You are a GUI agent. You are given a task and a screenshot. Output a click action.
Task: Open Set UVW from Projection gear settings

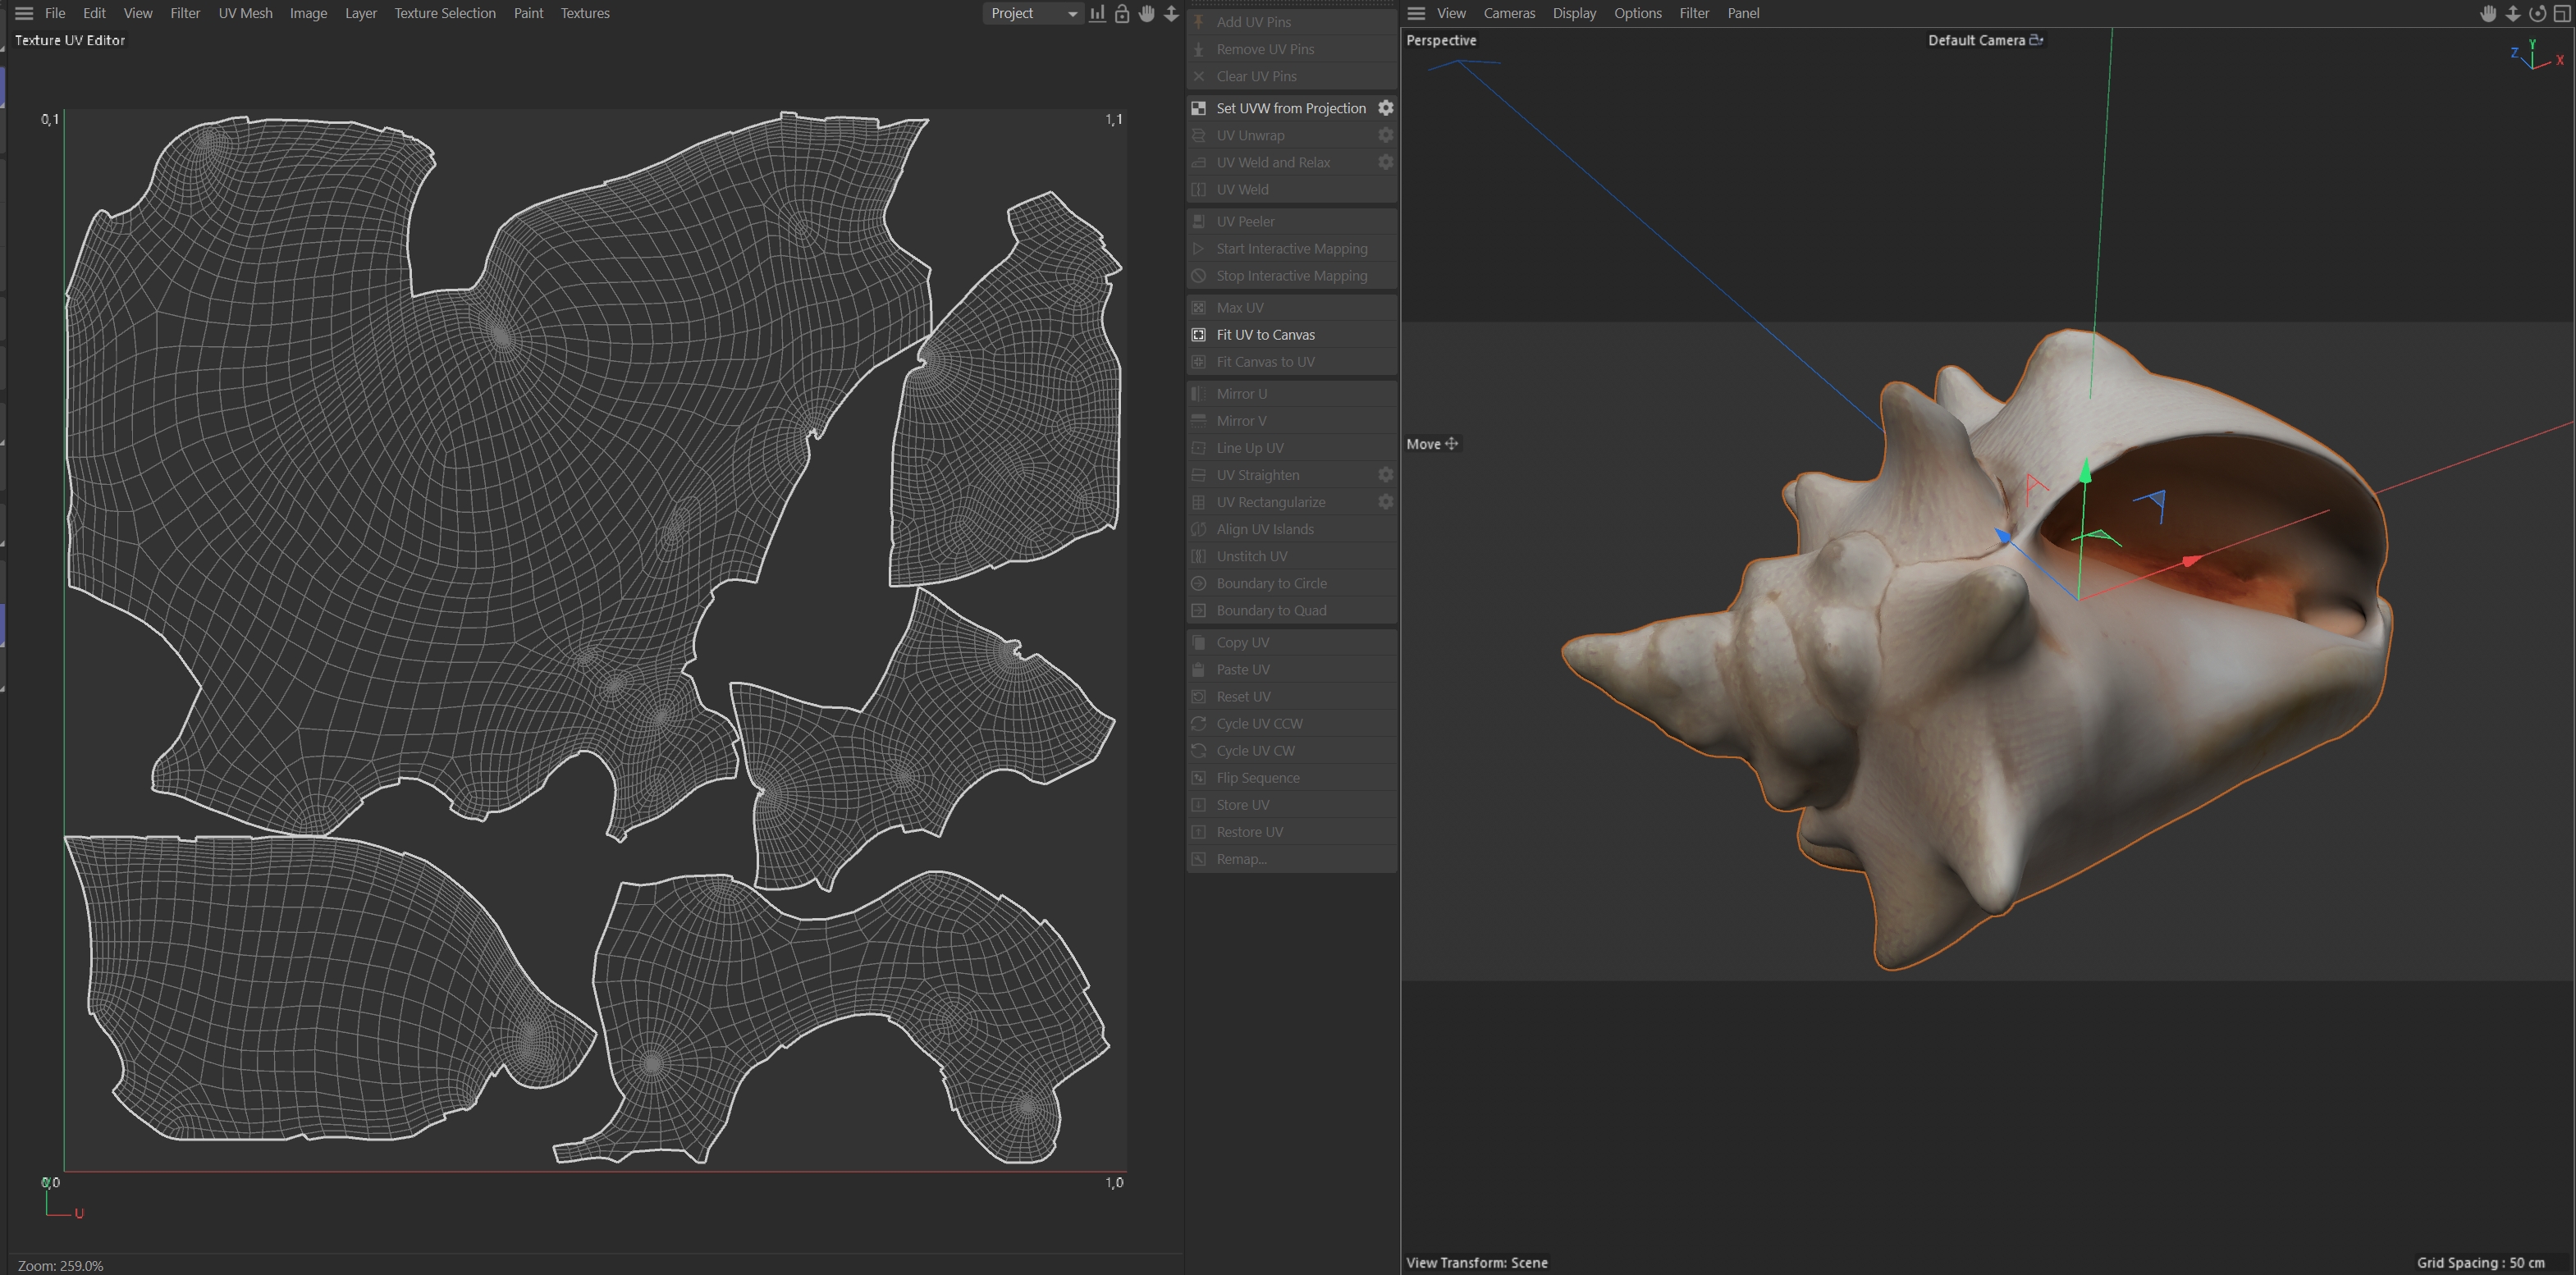(1385, 108)
